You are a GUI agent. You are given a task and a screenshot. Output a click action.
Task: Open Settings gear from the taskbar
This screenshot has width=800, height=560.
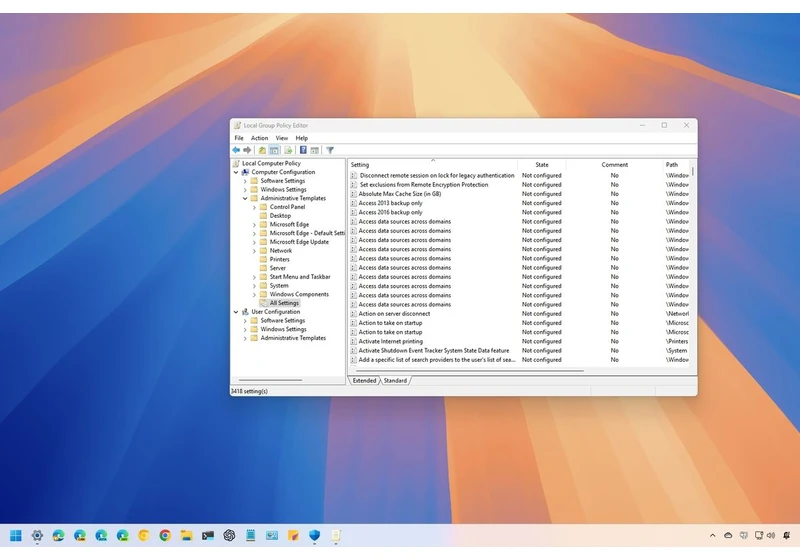37,536
